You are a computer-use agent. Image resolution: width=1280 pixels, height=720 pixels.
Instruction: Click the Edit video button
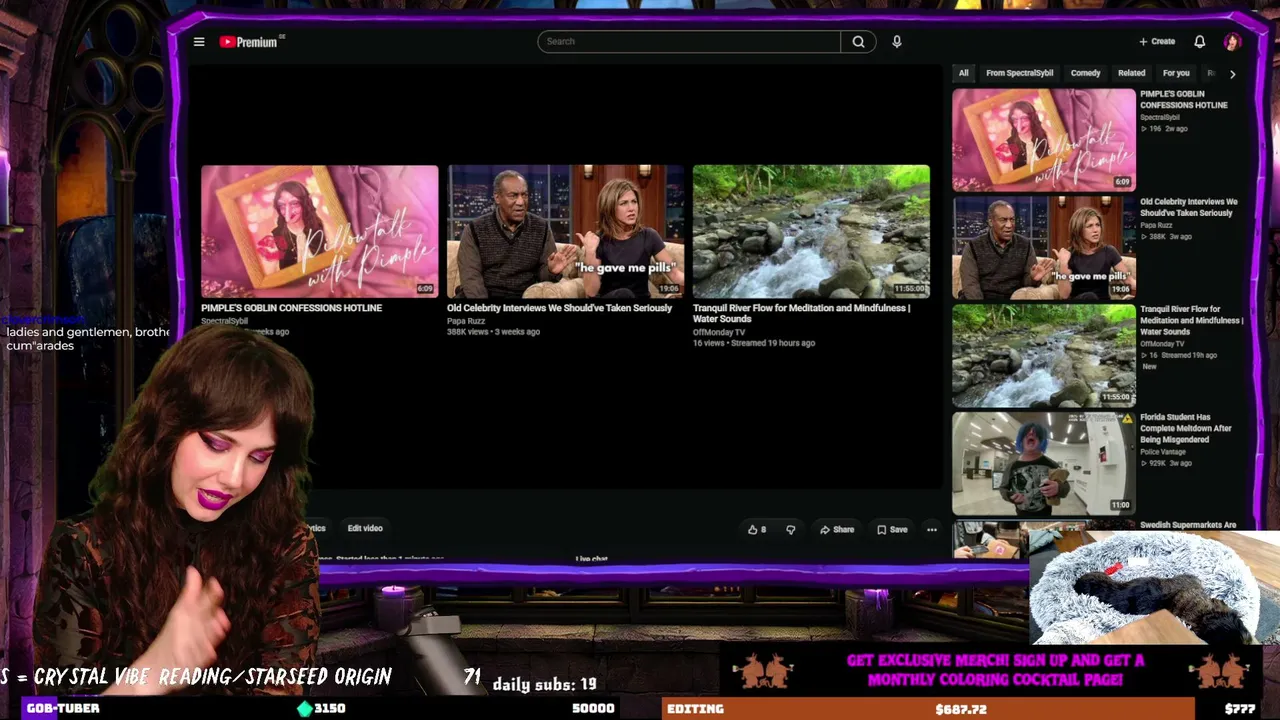pyautogui.click(x=365, y=528)
